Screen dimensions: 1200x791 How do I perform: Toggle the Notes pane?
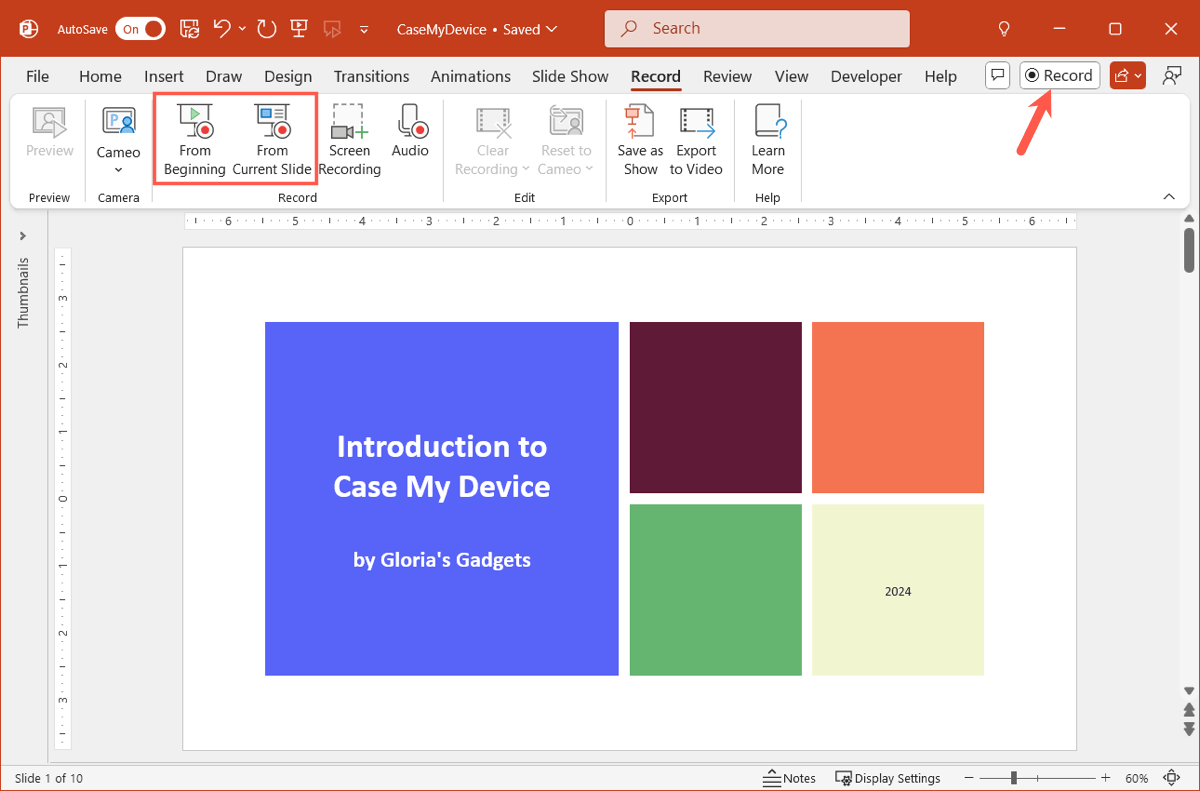click(789, 778)
